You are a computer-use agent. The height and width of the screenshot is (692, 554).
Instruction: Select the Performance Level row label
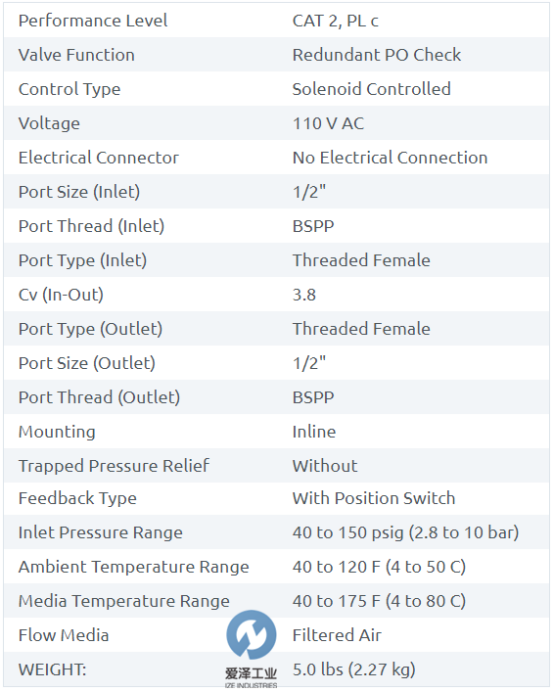point(93,21)
